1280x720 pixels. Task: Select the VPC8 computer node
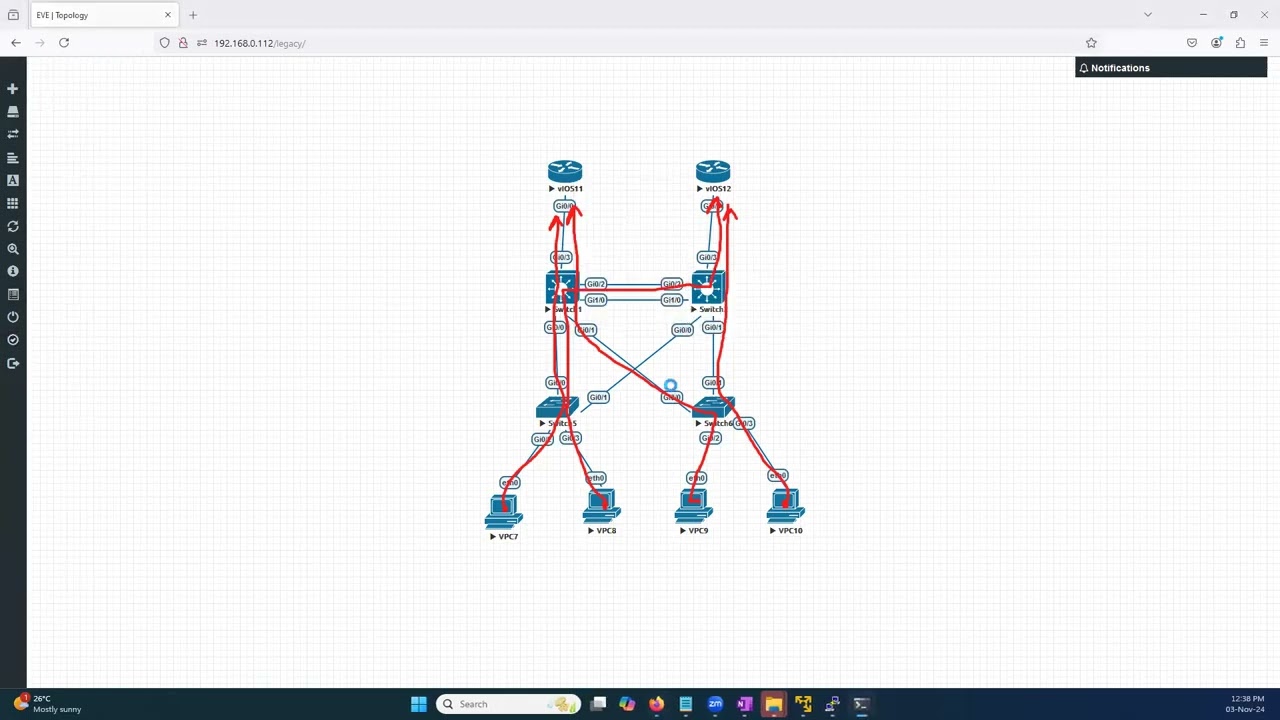[x=602, y=506]
